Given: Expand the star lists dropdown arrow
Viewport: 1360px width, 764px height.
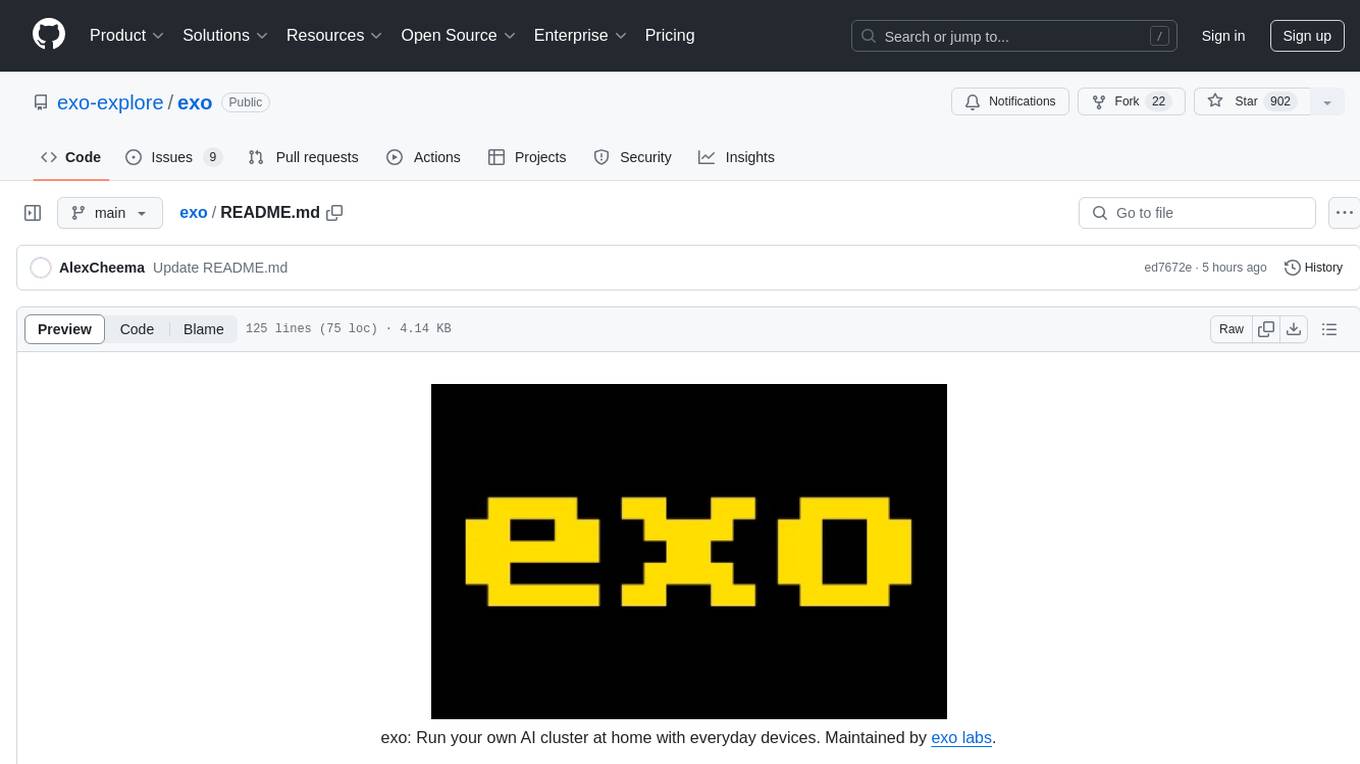Looking at the screenshot, I should [1327, 102].
